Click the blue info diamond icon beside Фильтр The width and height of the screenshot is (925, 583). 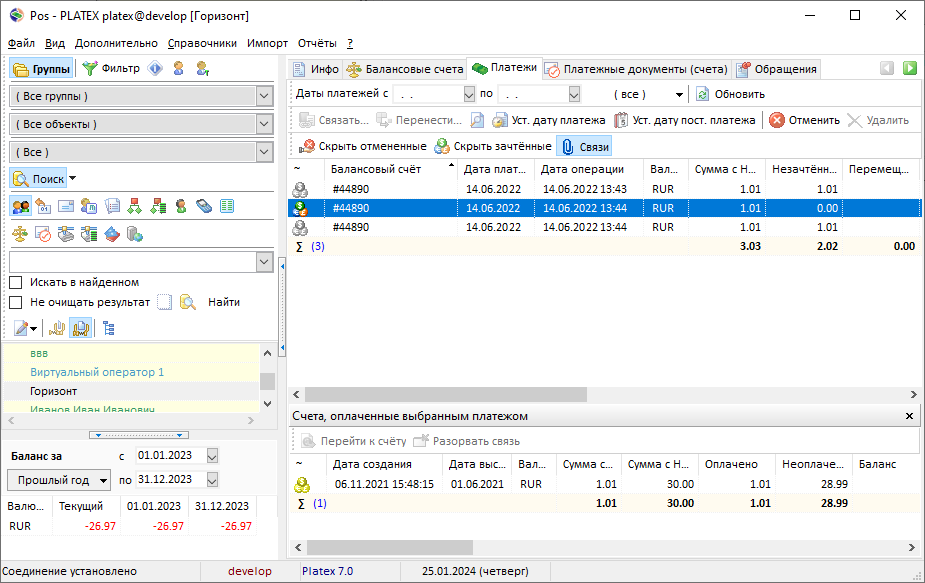155,68
